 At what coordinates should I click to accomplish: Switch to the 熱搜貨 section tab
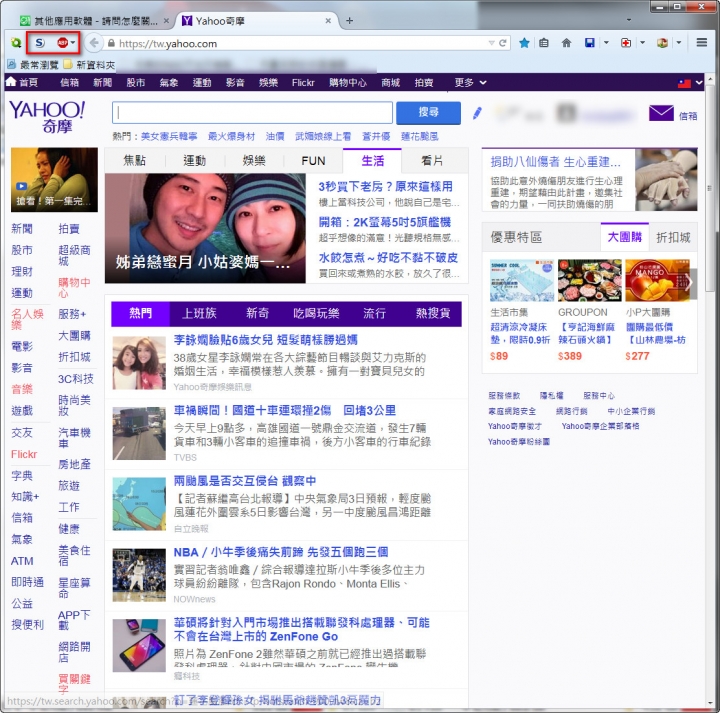tap(433, 314)
